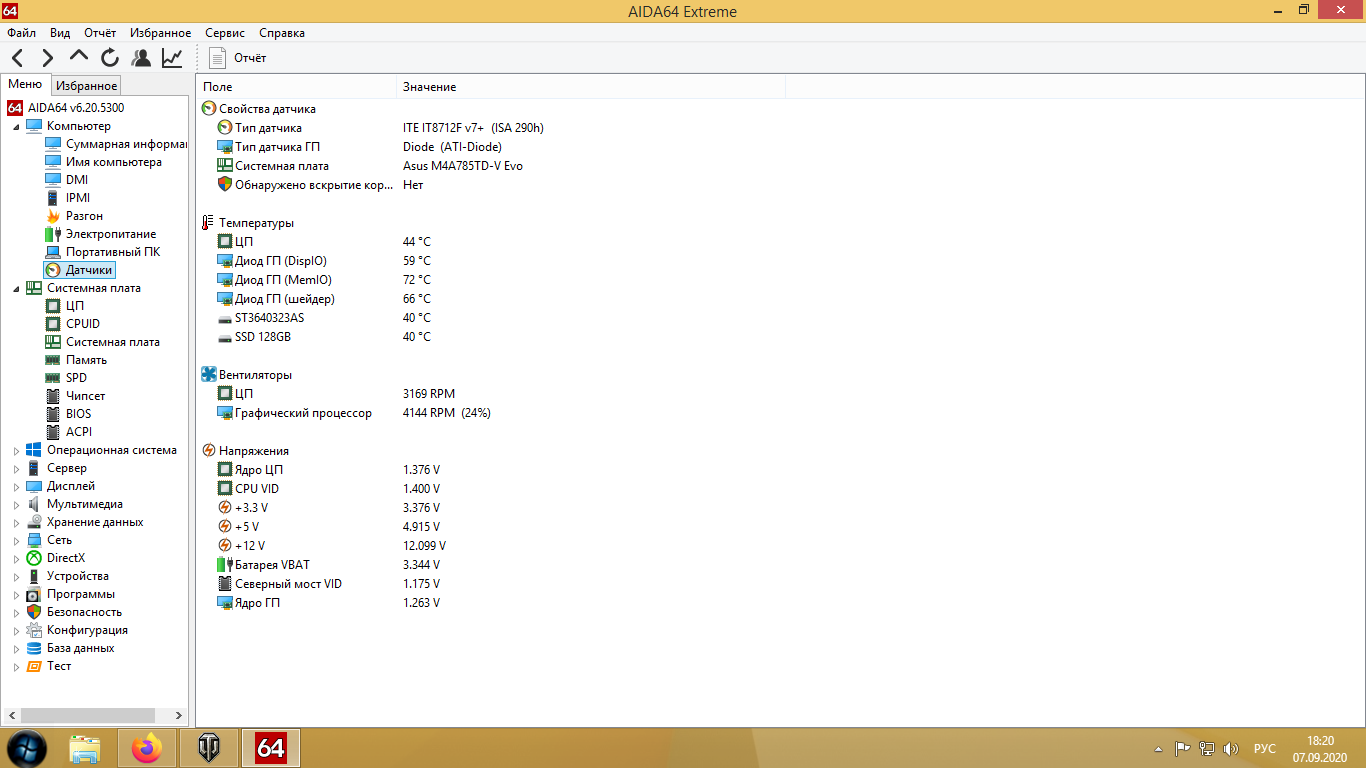Screen dimensions: 1366x768
Task: Collapse the Системная плата tree branch
Action: click(x=15, y=289)
